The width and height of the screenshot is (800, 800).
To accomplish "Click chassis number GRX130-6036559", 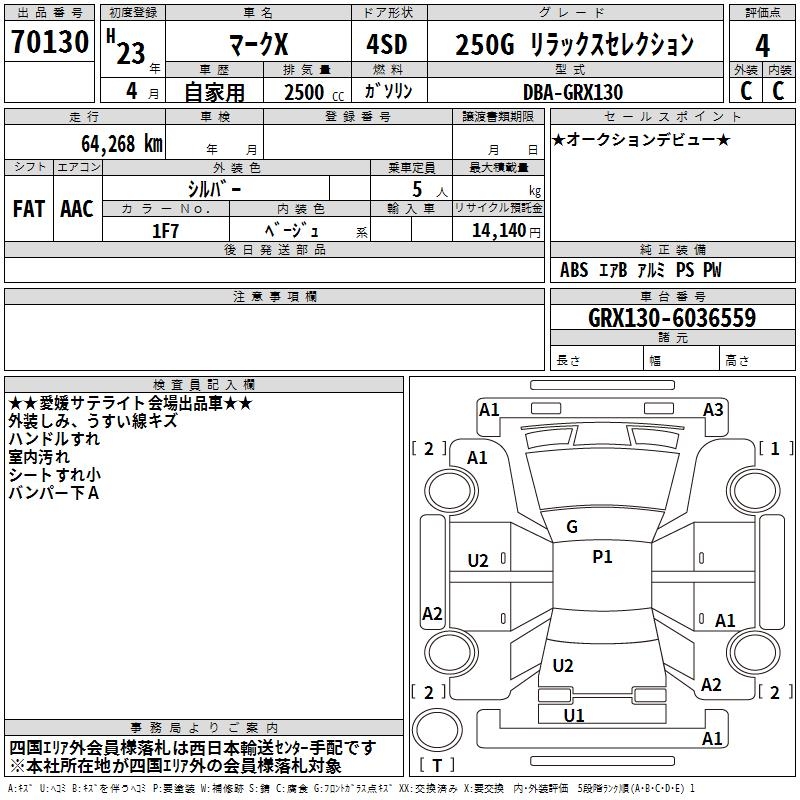I will point(671,319).
